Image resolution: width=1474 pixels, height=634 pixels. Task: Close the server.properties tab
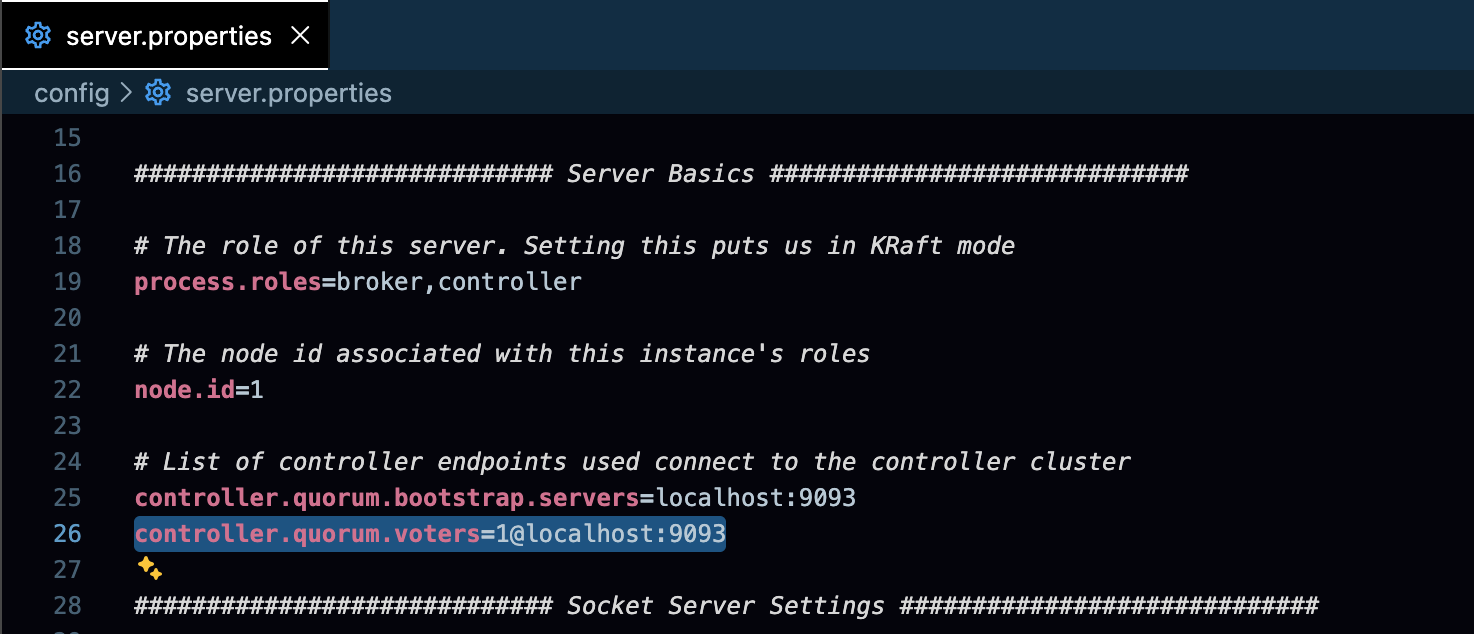pyautogui.click(x=299, y=36)
